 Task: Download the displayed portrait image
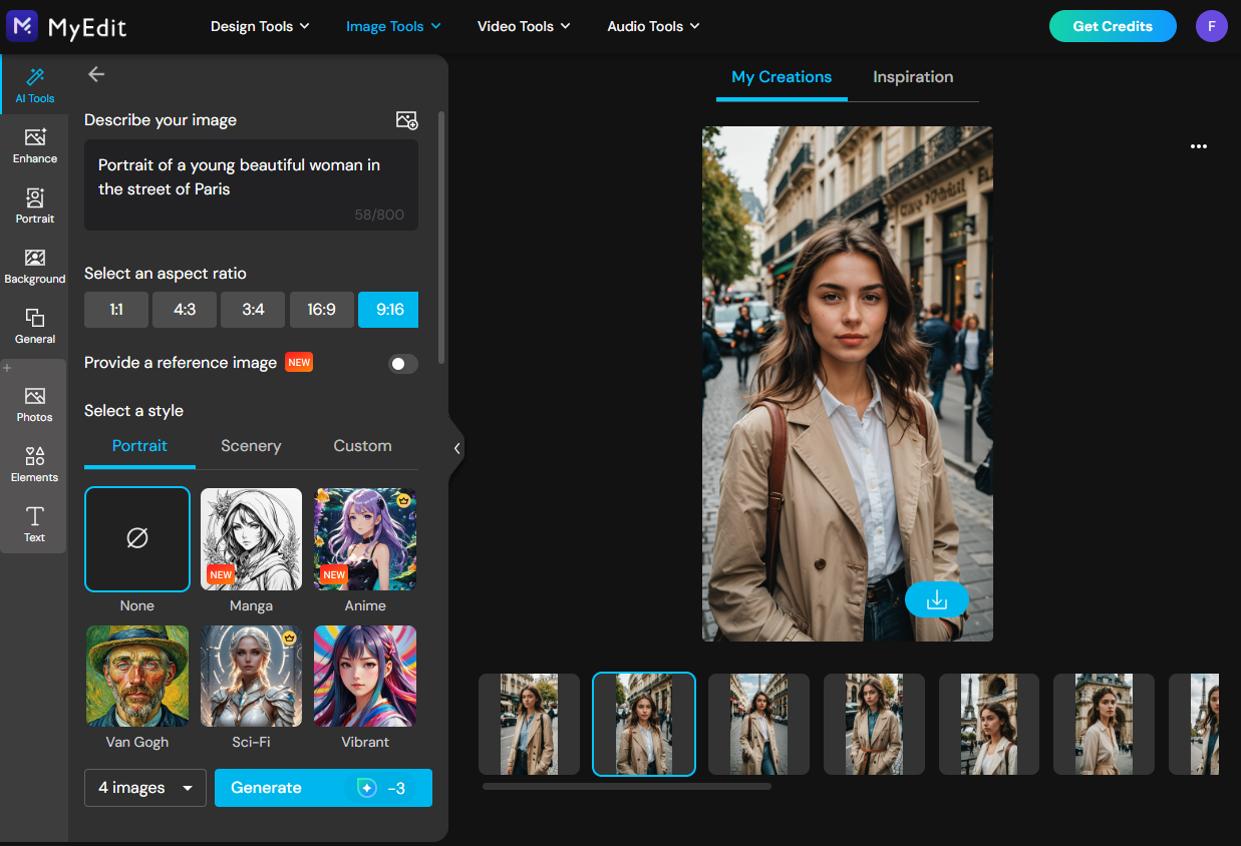coord(936,600)
